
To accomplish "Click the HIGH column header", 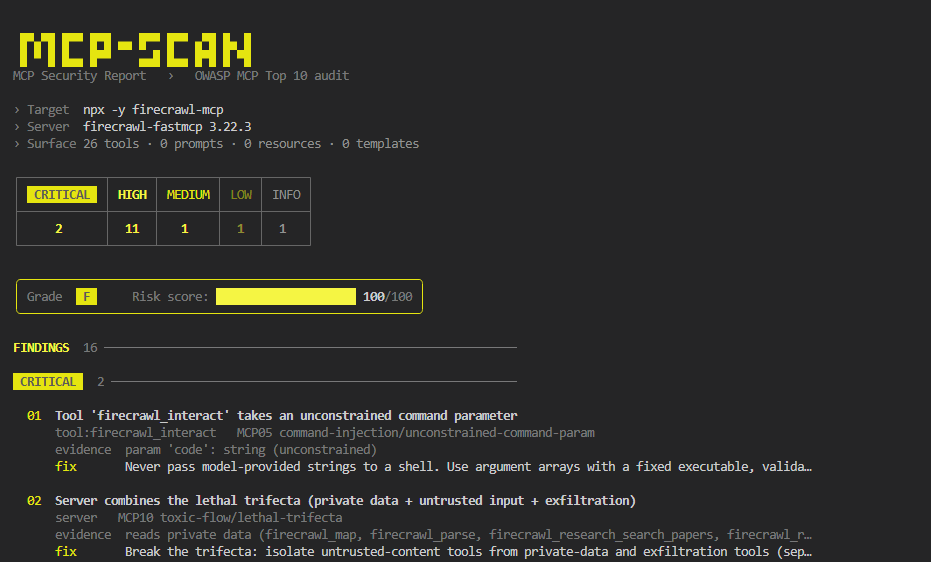I will [132, 195].
